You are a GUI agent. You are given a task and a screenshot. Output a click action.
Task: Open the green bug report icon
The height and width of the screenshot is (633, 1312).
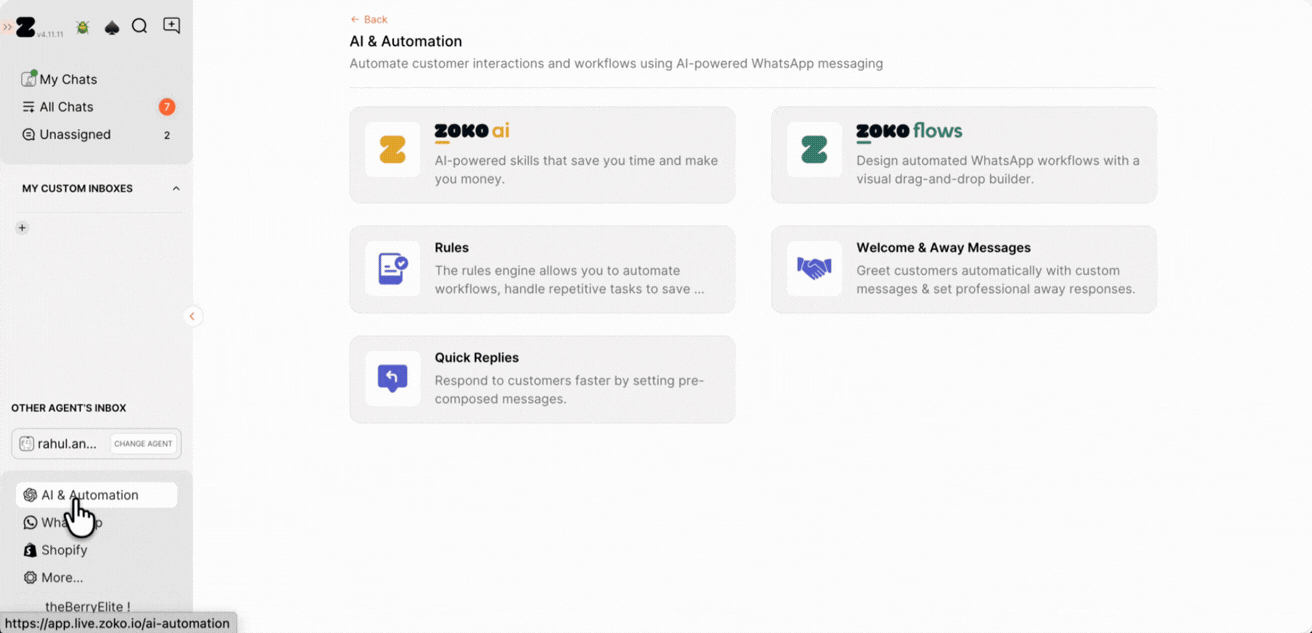[x=83, y=27]
